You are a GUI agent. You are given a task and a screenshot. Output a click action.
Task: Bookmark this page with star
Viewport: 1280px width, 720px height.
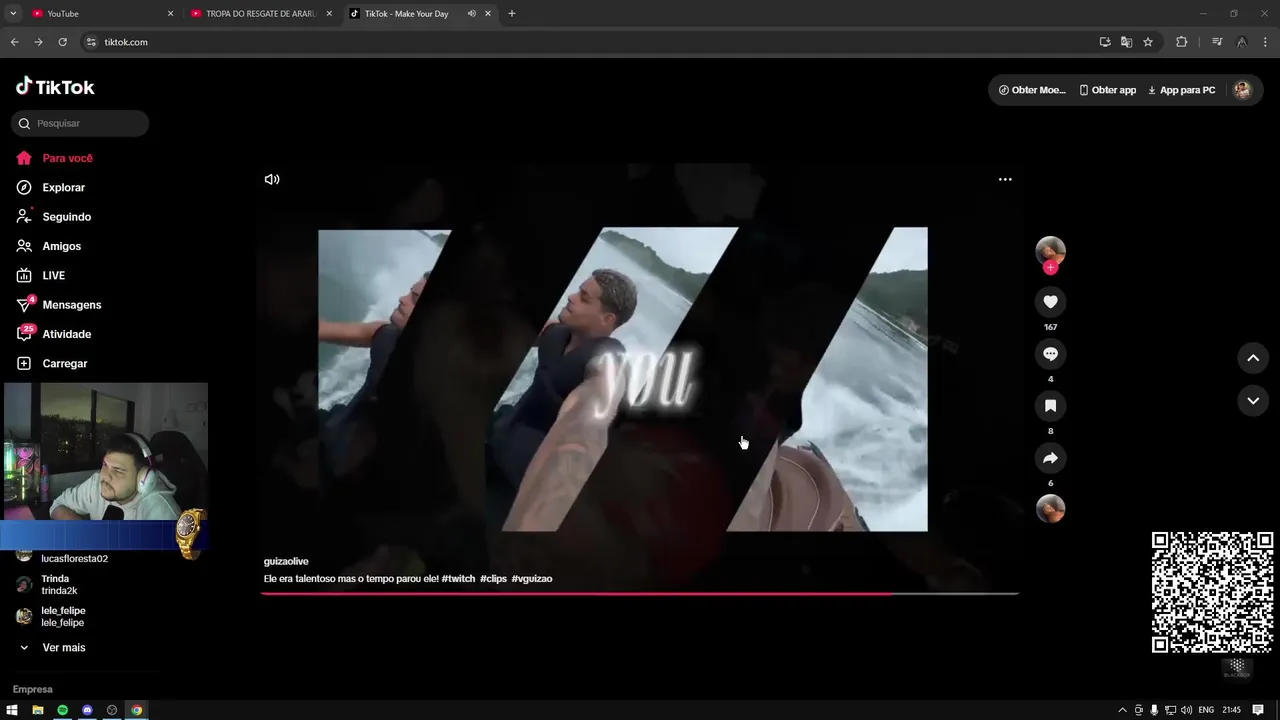[1148, 42]
